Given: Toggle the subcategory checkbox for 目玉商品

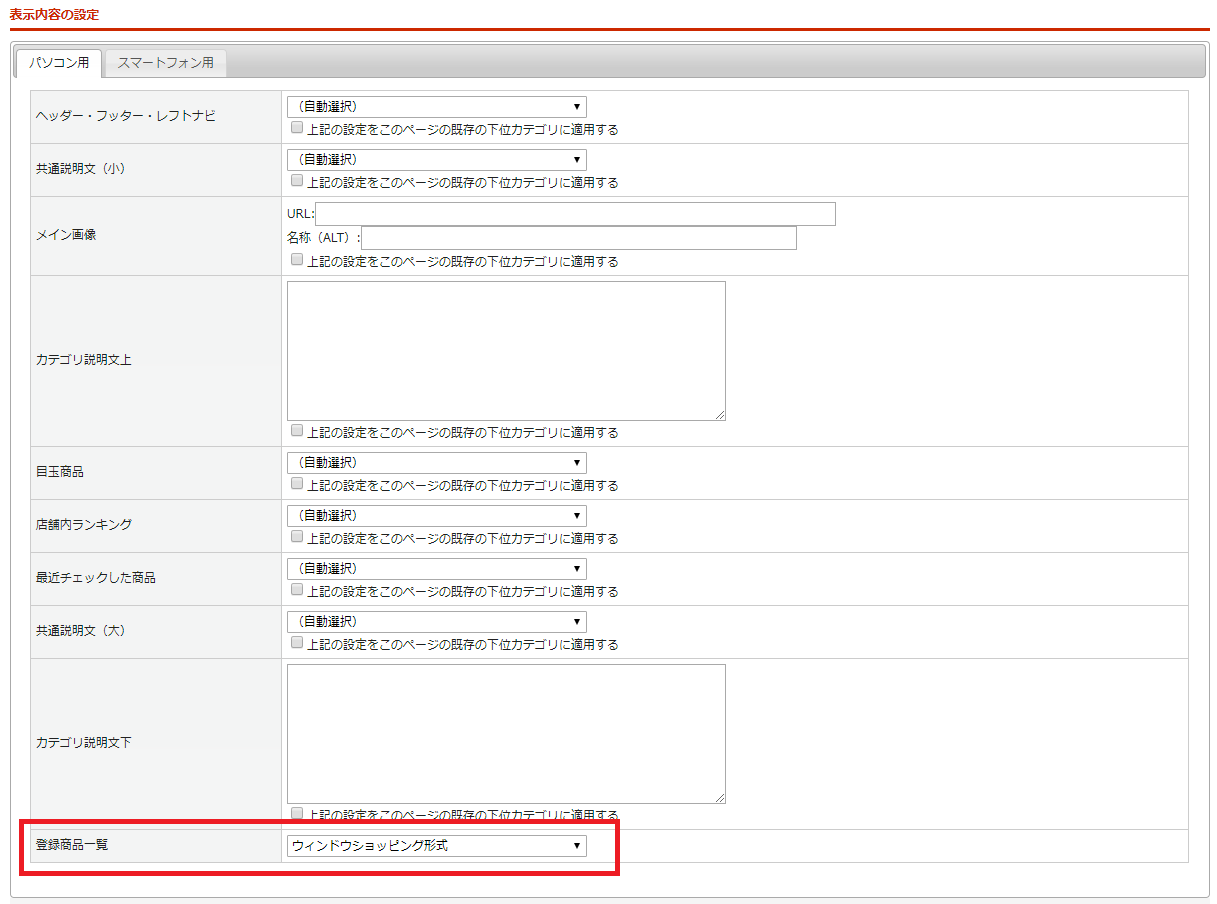Looking at the screenshot, I should 297,484.
